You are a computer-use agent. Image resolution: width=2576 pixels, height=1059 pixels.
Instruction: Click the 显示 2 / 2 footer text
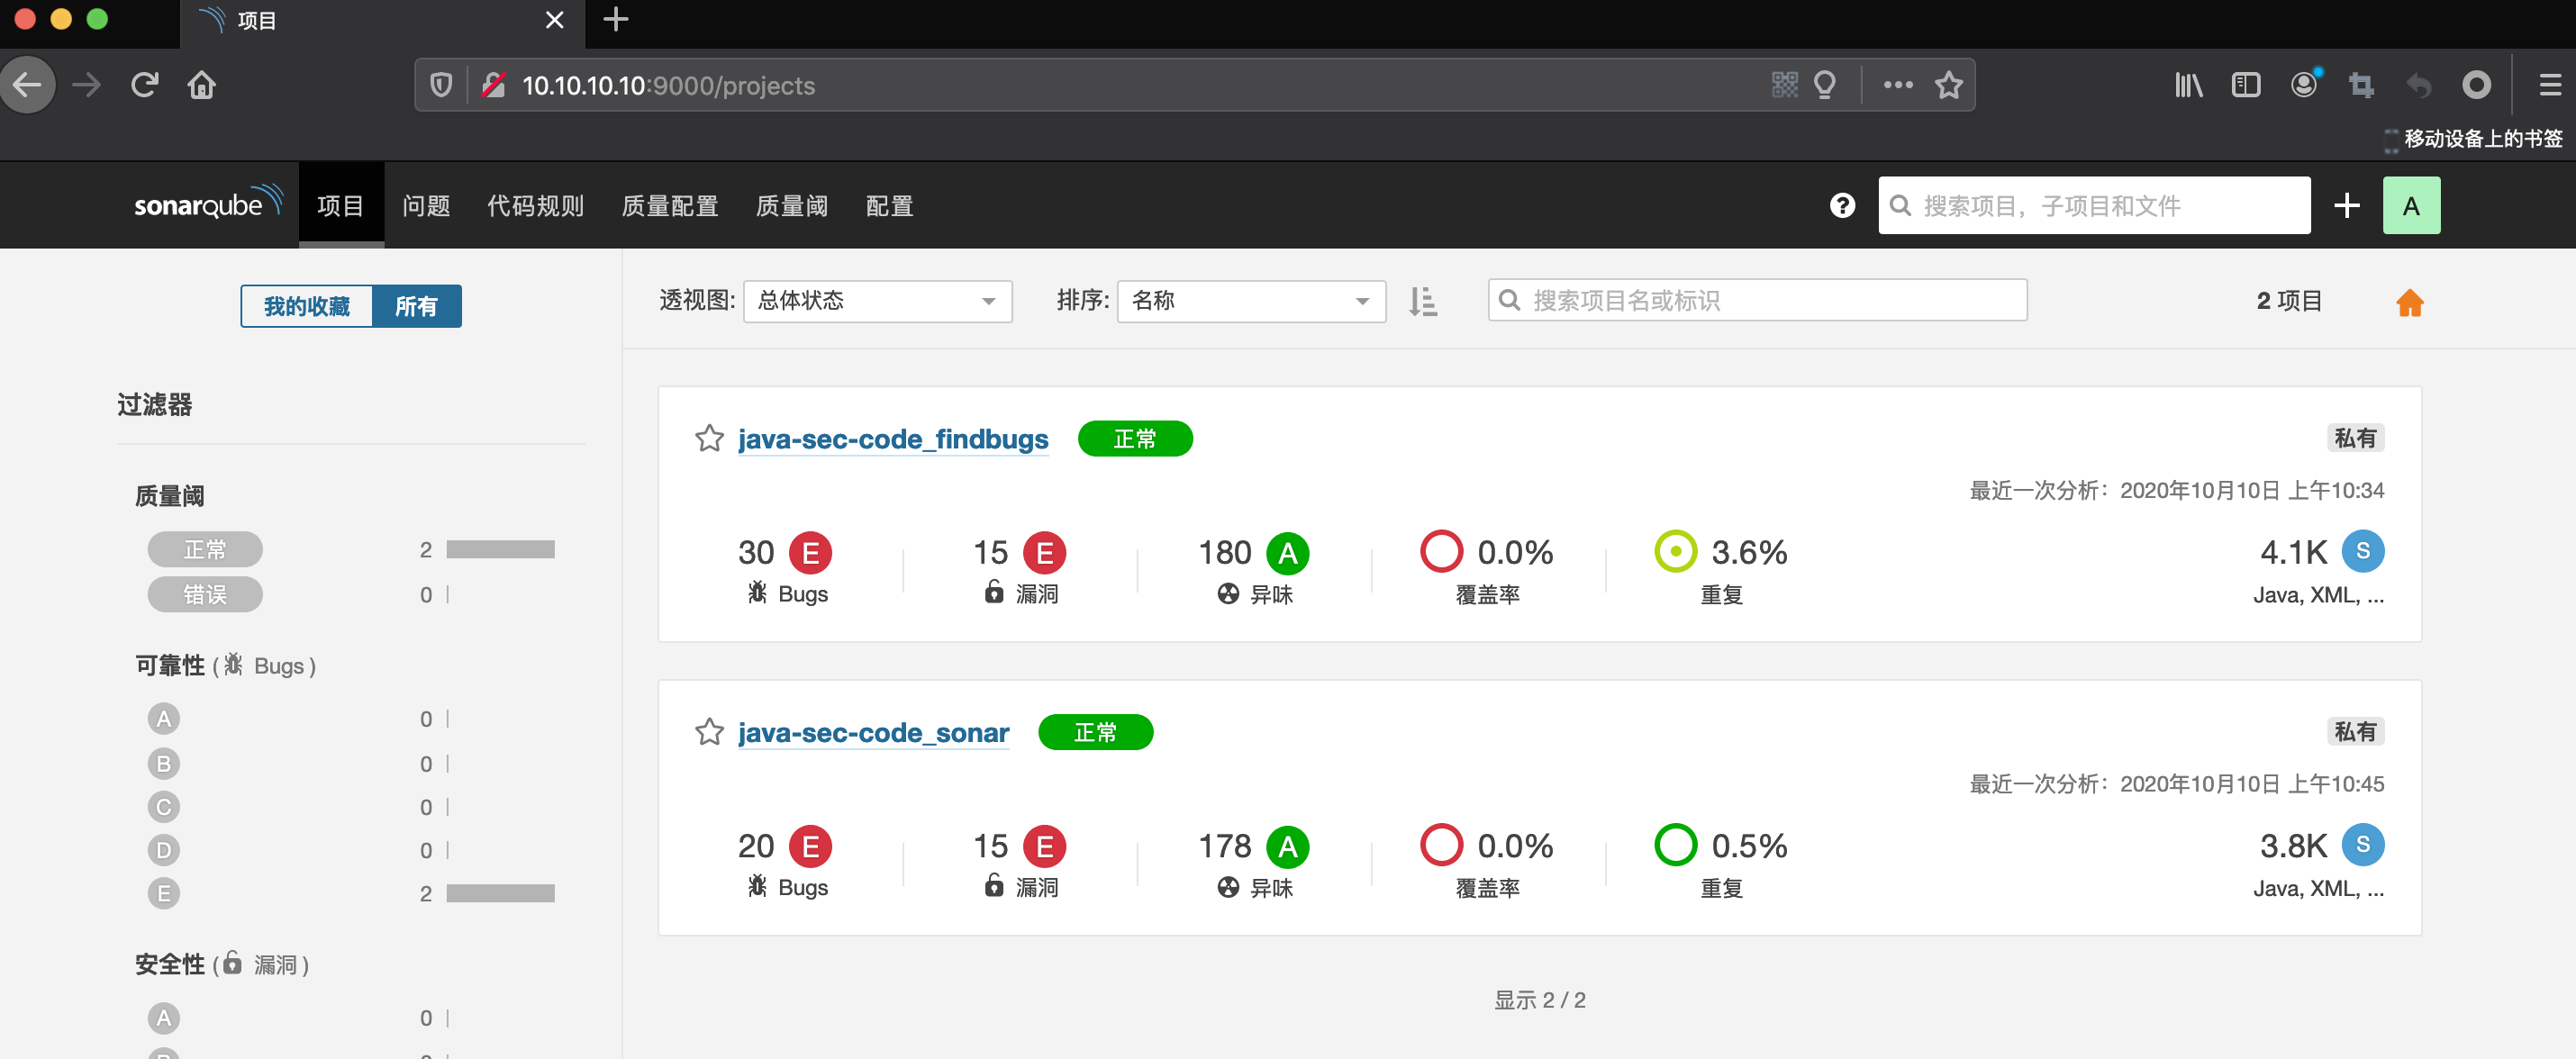tap(1539, 999)
